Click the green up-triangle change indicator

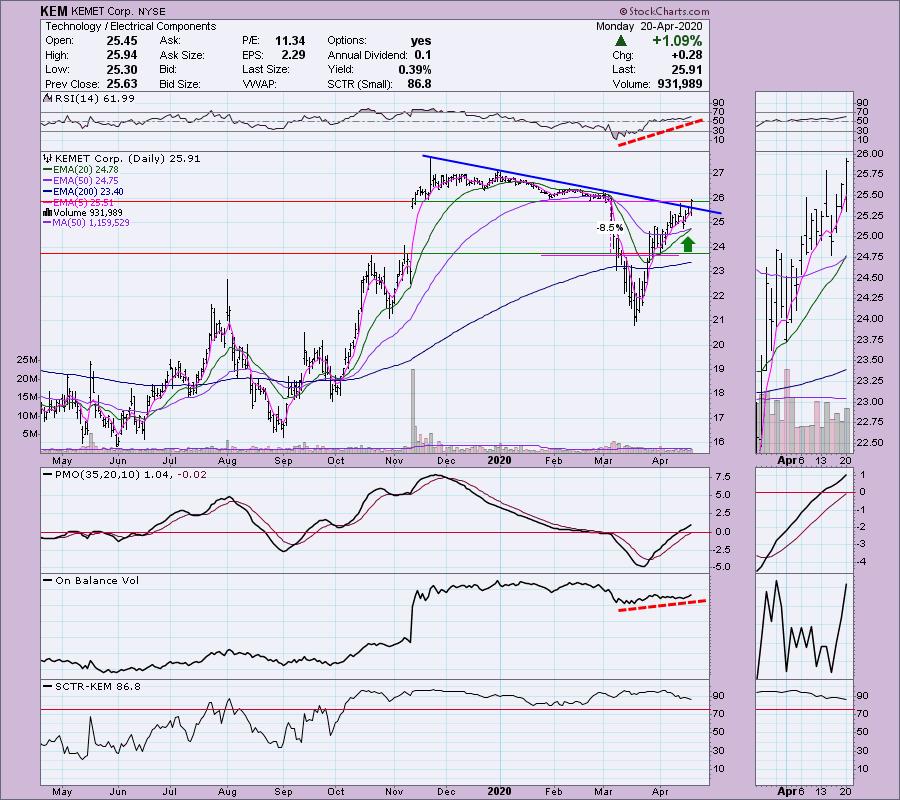pyautogui.click(x=620, y=41)
